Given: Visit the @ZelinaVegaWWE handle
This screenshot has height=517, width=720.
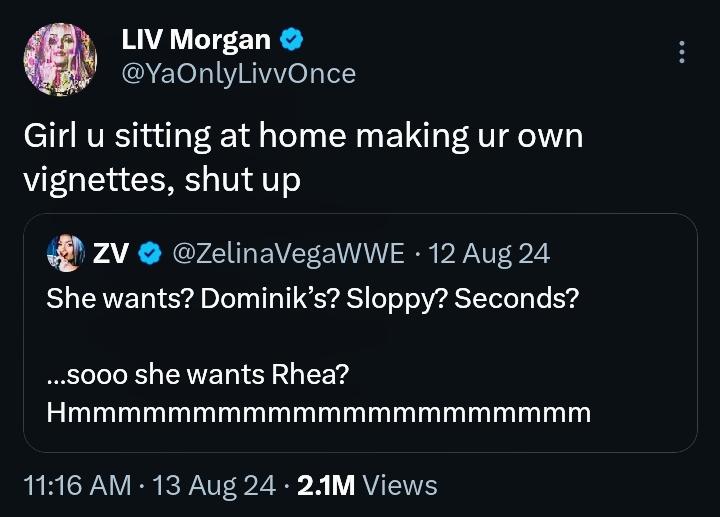Looking at the screenshot, I should pos(289,254).
